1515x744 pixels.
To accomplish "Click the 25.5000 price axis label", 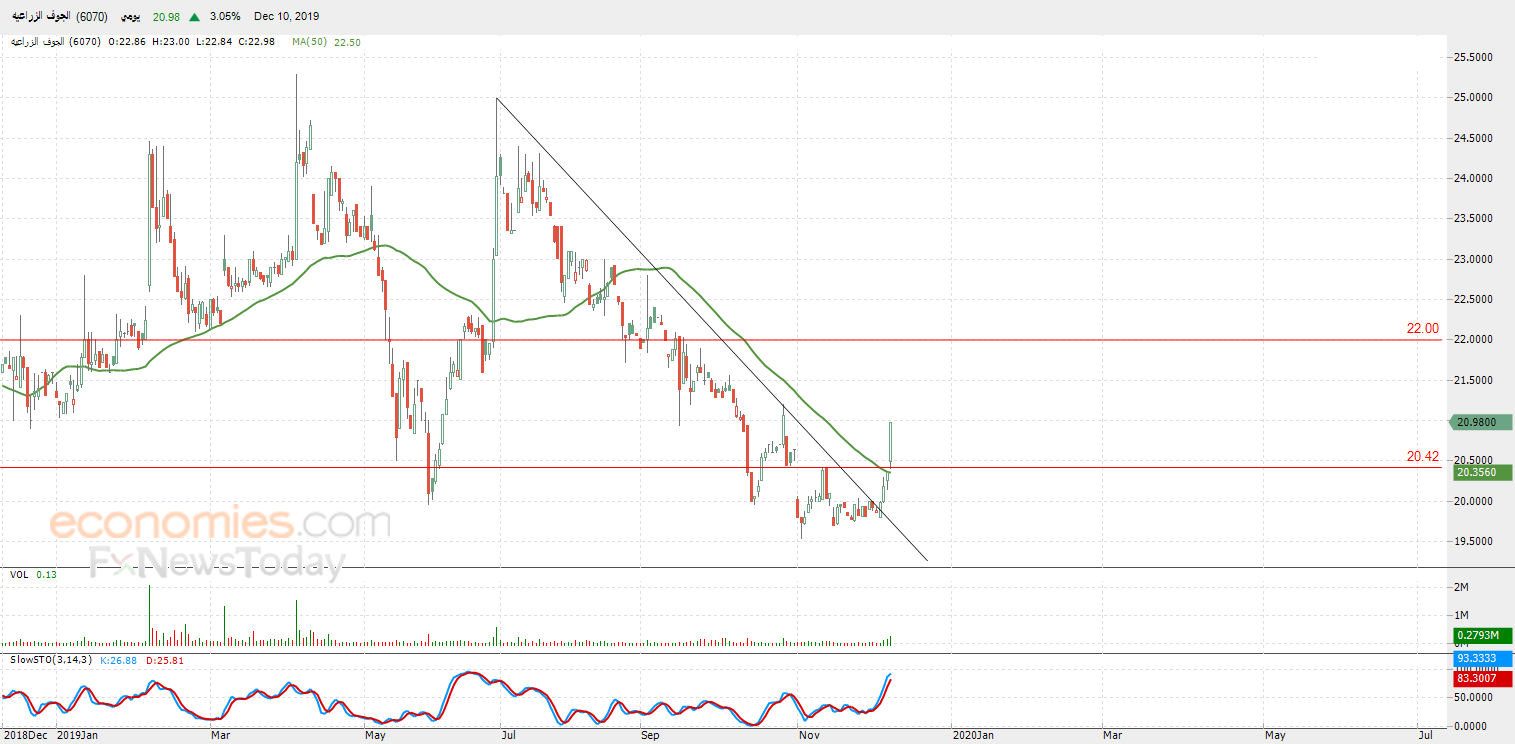I will pyautogui.click(x=1473, y=57).
